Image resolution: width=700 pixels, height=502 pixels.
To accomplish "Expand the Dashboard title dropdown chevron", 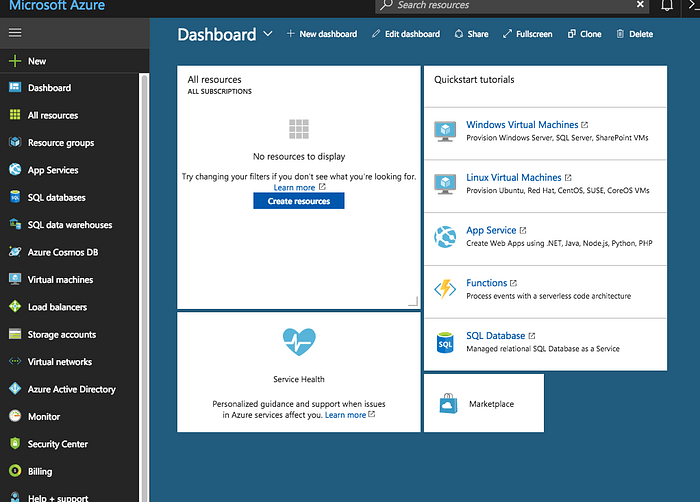I will [267, 34].
